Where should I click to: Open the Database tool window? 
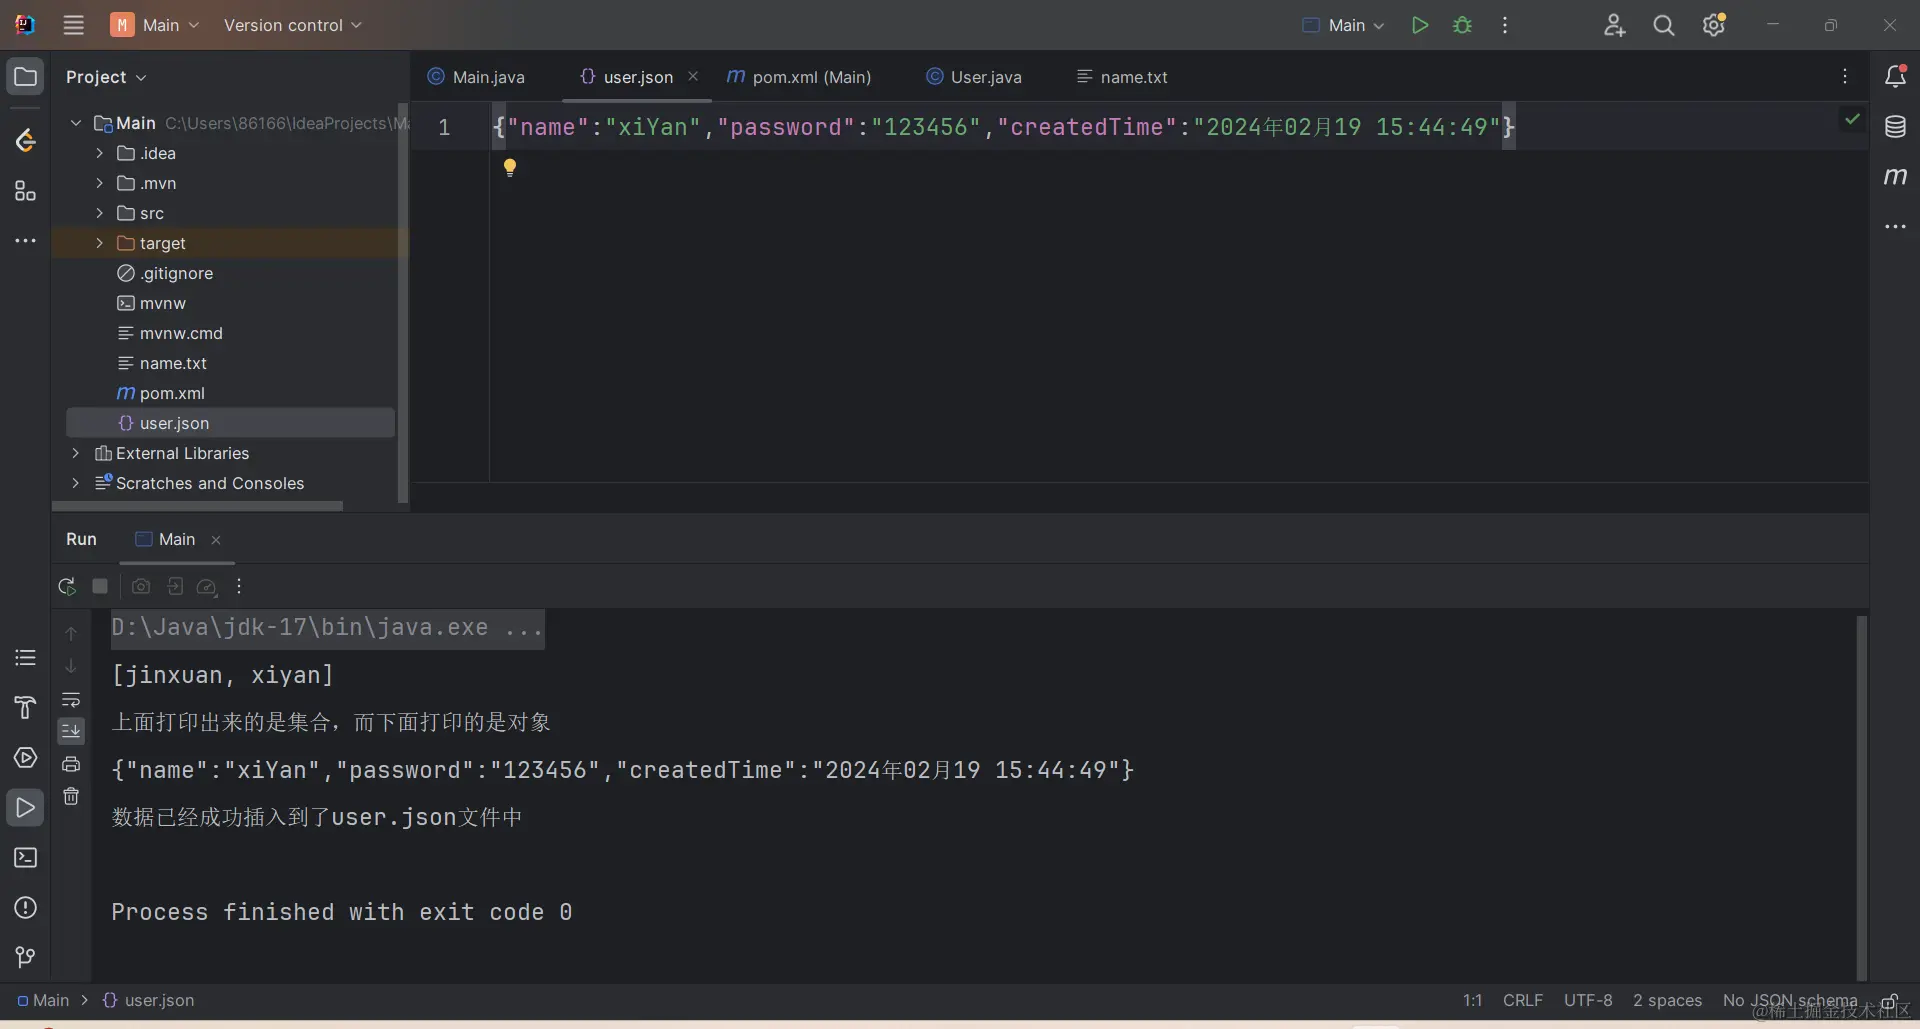coord(1895,127)
